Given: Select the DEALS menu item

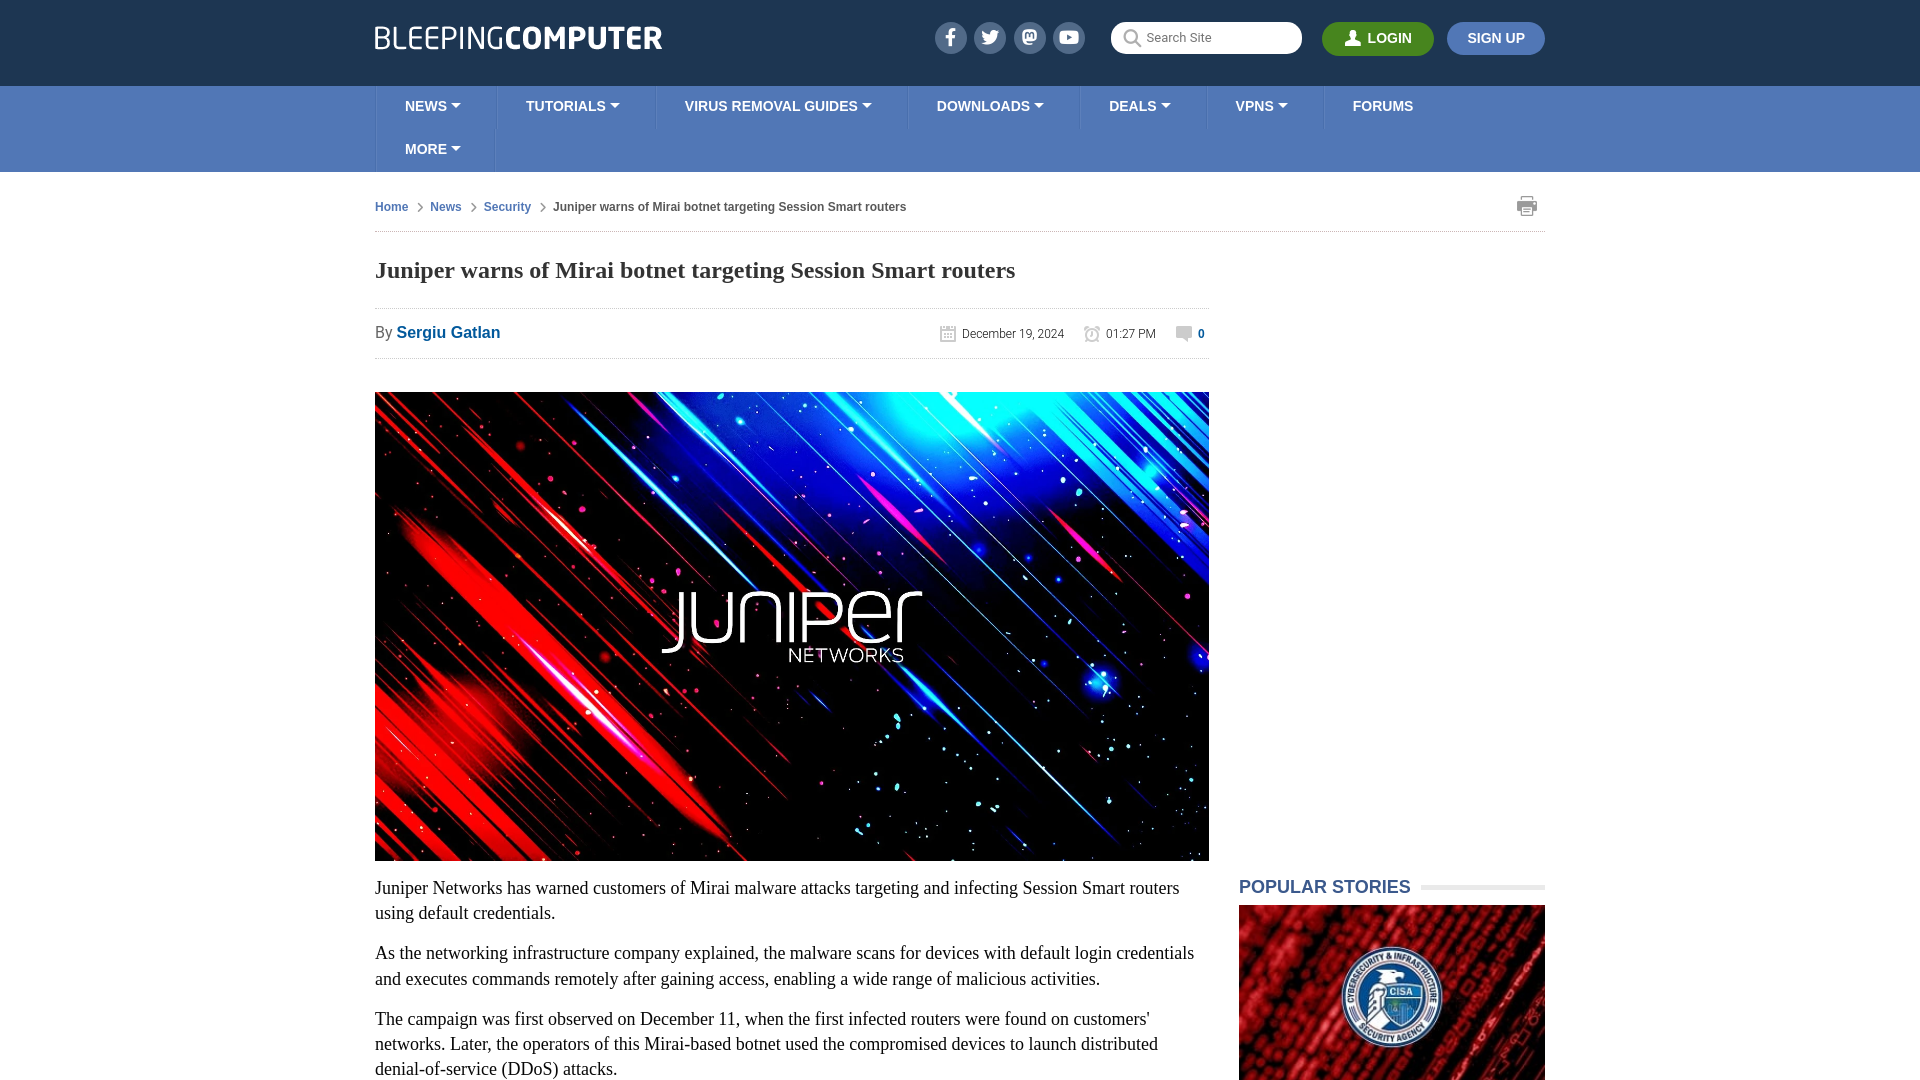Looking at the screenshot, I should 1139,105.
